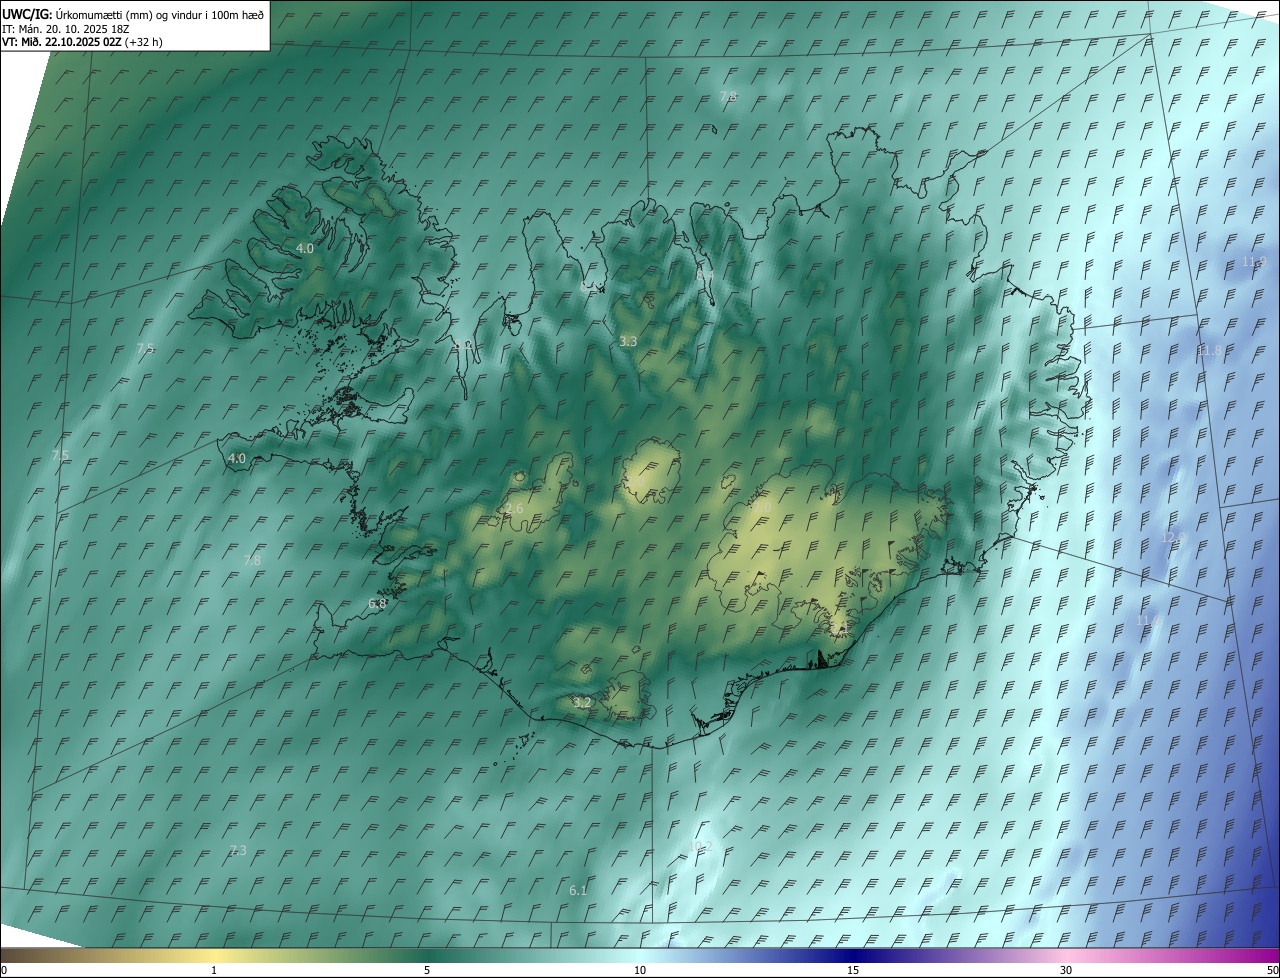Image resolution: width=1280 pixels, height=978 pixels.
Task: Click the 11.8 value label on the map
Action: point(1209,350)
